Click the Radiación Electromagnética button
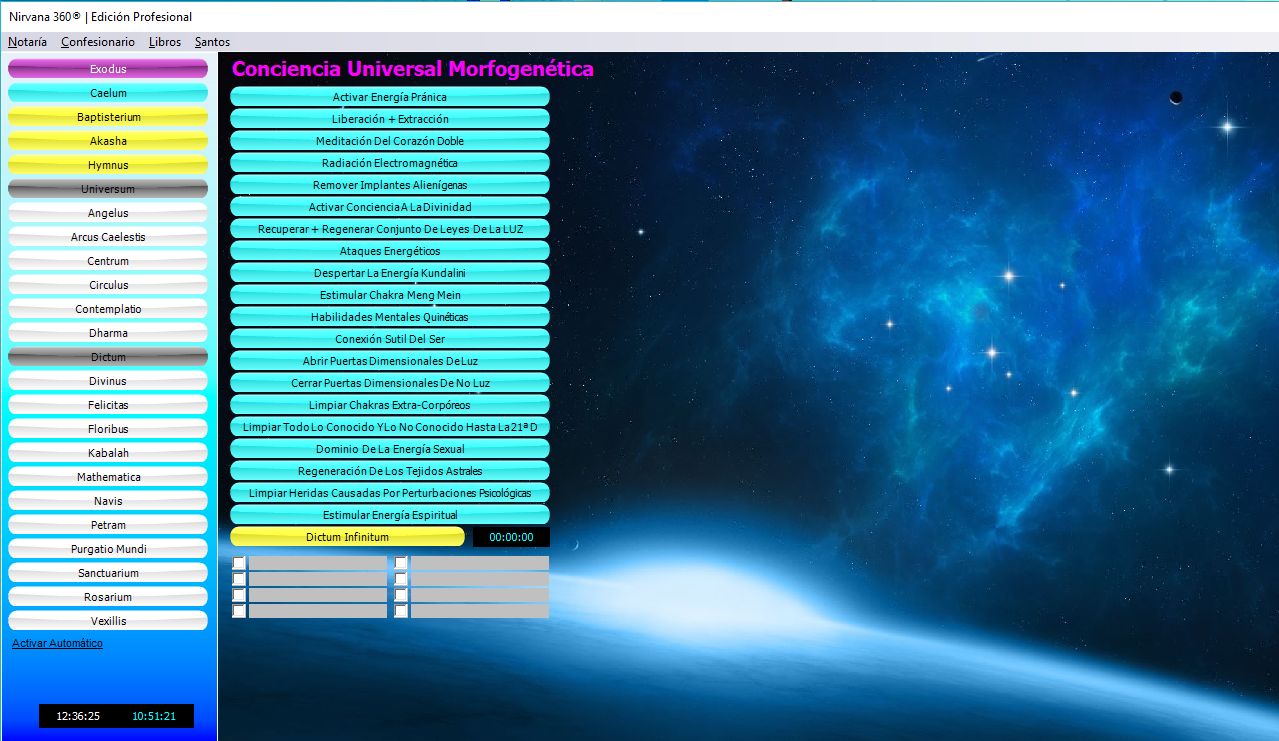Viewport: 1279px width, 741px height. 390,163
